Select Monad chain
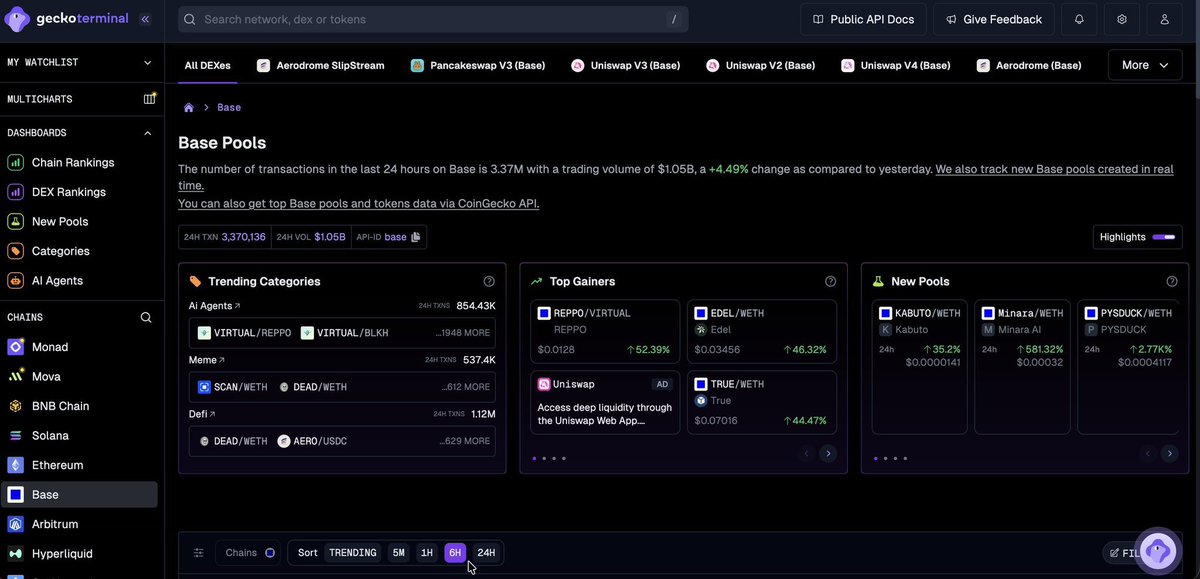 (x=81, y=347)
